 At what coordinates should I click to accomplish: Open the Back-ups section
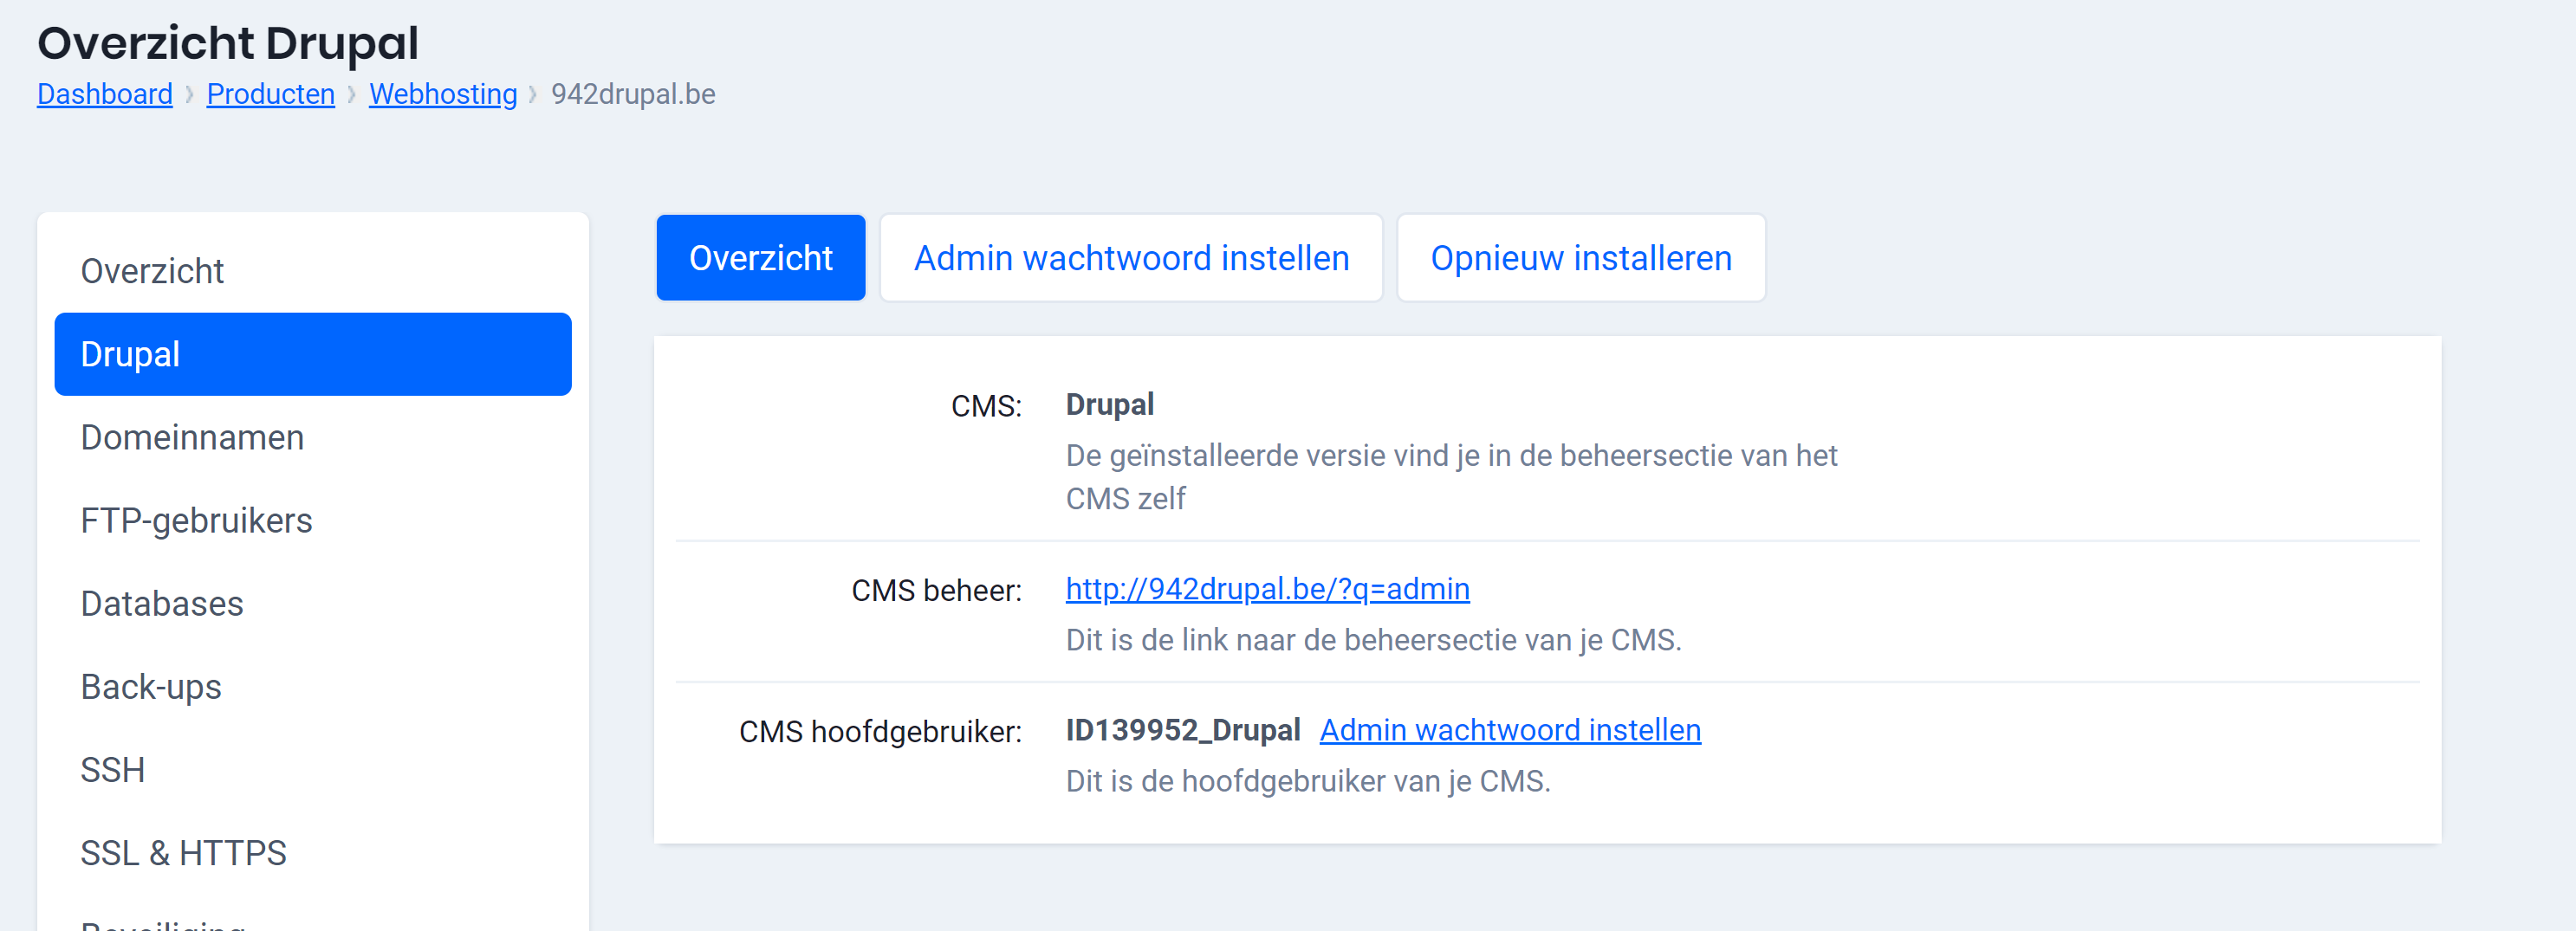[151, 686]
